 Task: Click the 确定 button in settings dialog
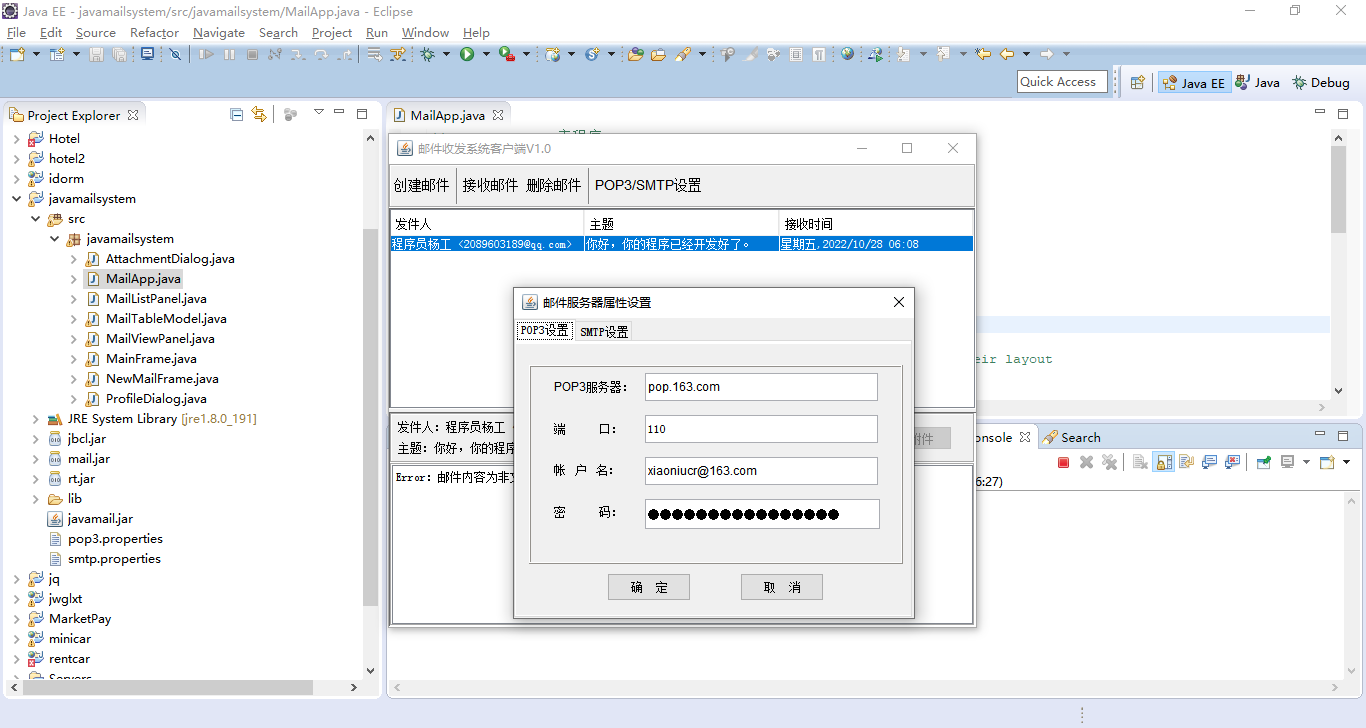click(649, 587)
